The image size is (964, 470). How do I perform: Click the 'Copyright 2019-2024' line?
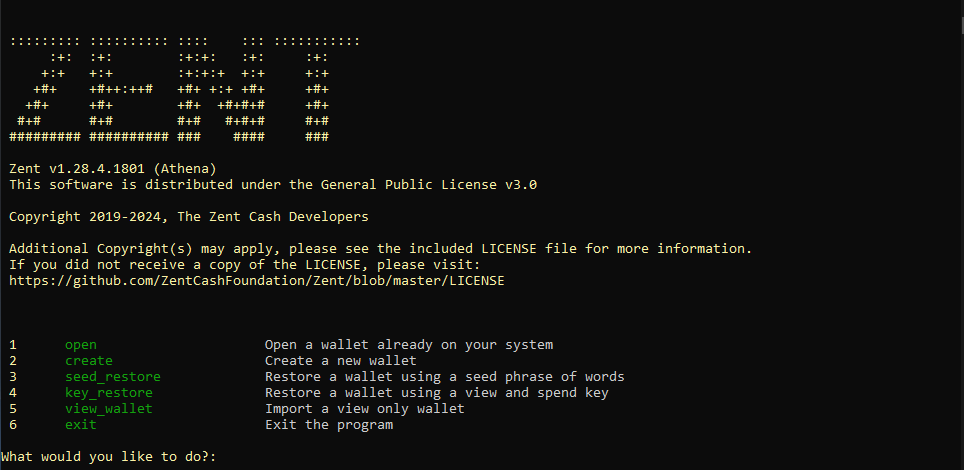[x=189, y=217]
